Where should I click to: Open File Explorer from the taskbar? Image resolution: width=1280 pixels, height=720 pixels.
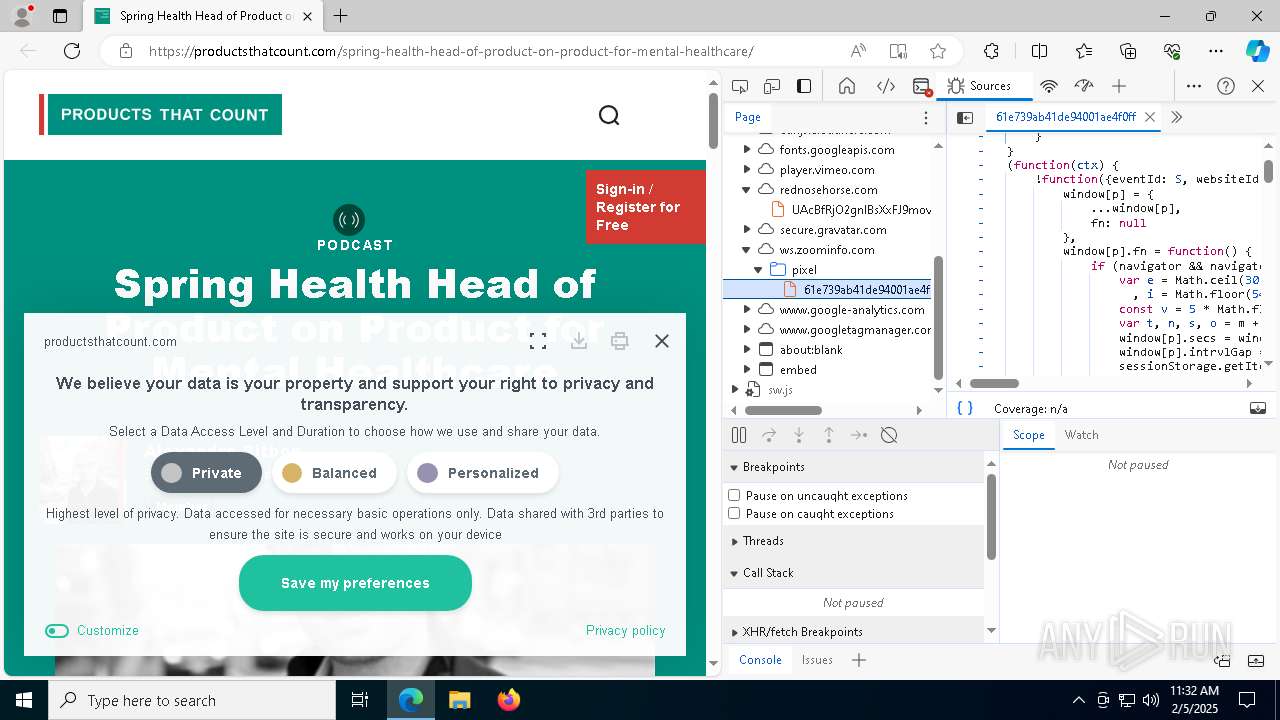click(459, 700)
